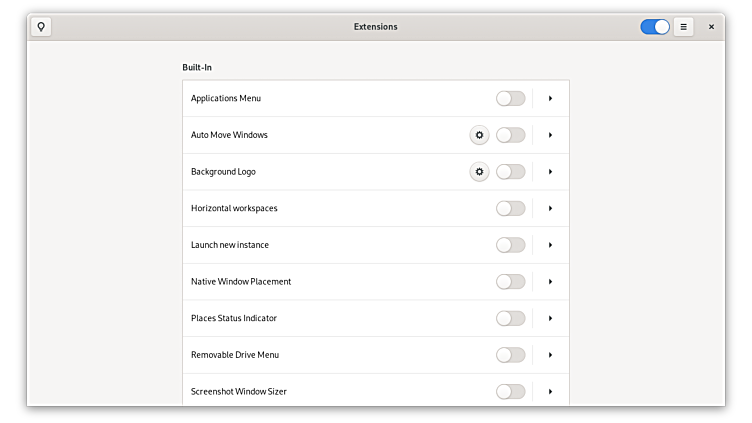
Task: Enable the Applications Menu extension
Action: 510,98
